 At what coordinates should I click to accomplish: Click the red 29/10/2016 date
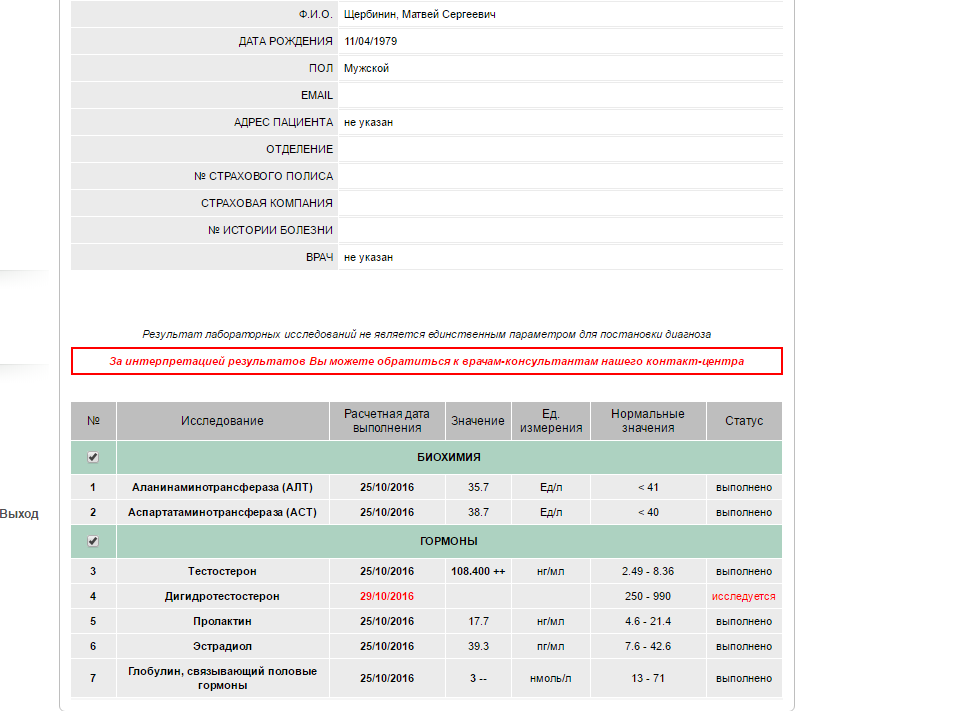point(386,596)
